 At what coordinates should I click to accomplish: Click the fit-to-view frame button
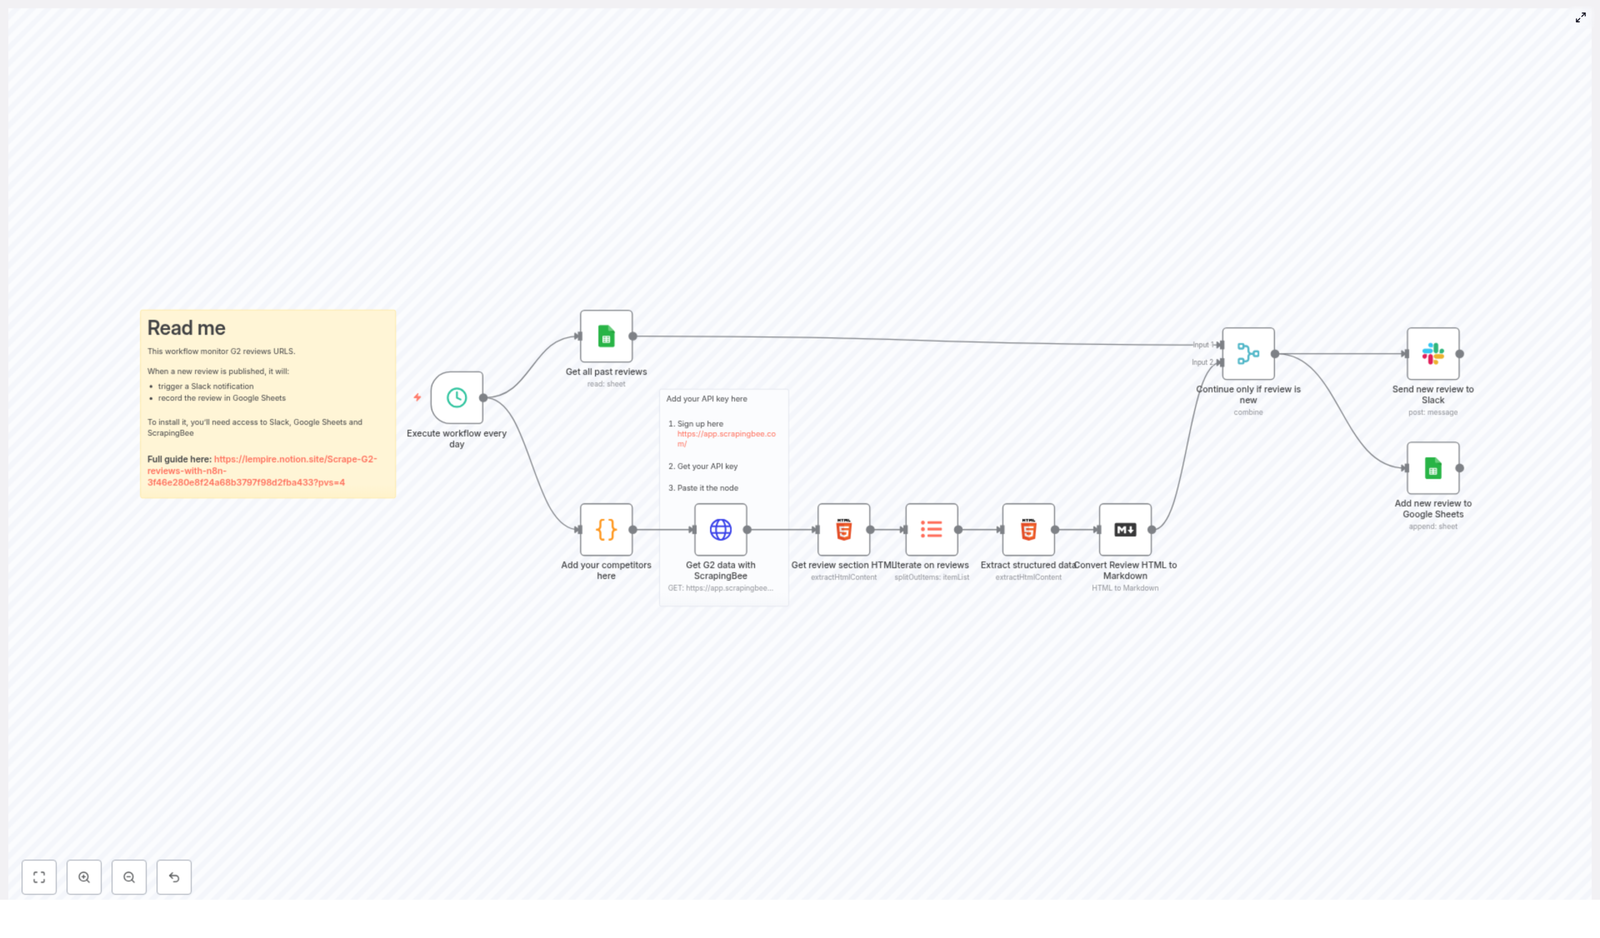pos(39,877)
